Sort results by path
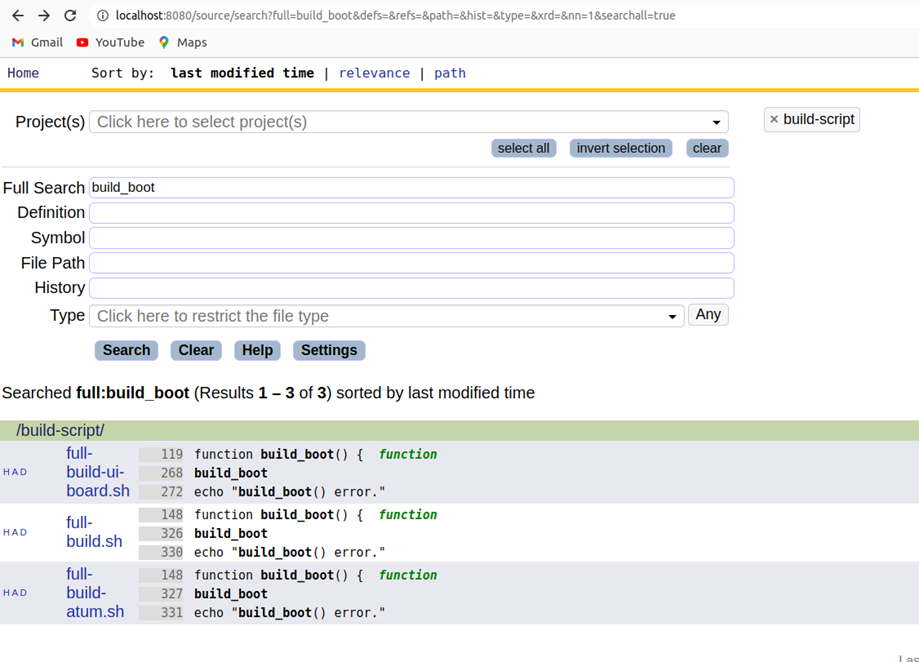Viewport: 919px width, 662px height. (450, 73)
